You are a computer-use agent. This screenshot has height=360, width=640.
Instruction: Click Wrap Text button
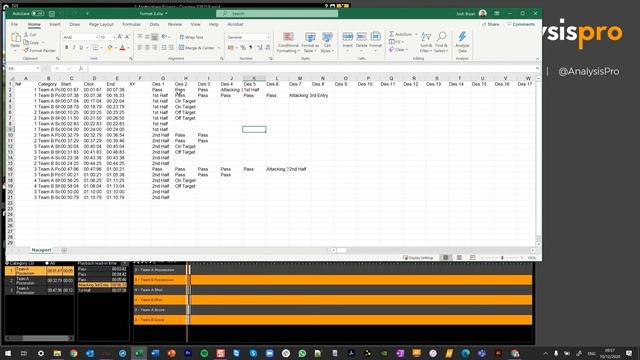191,37
